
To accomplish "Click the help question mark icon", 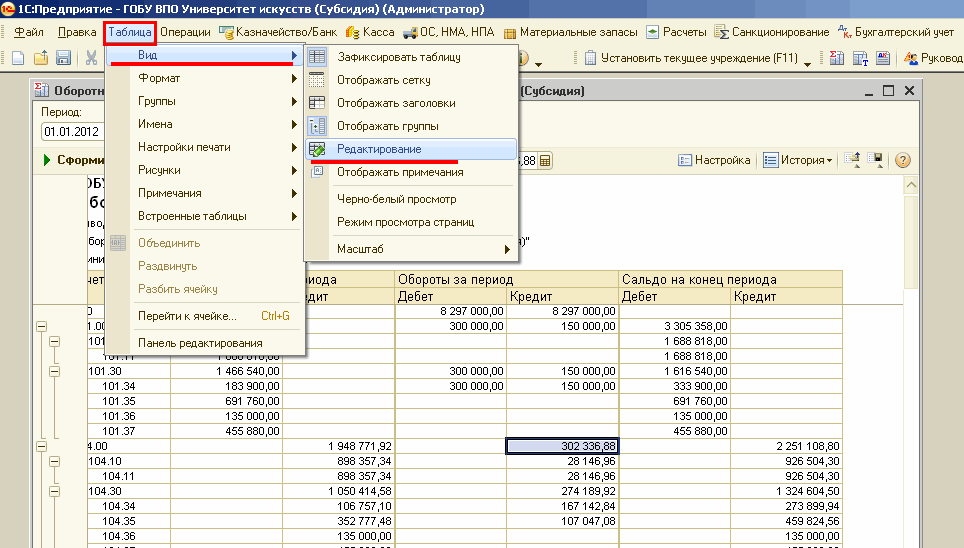I will [x=902, y=160].
